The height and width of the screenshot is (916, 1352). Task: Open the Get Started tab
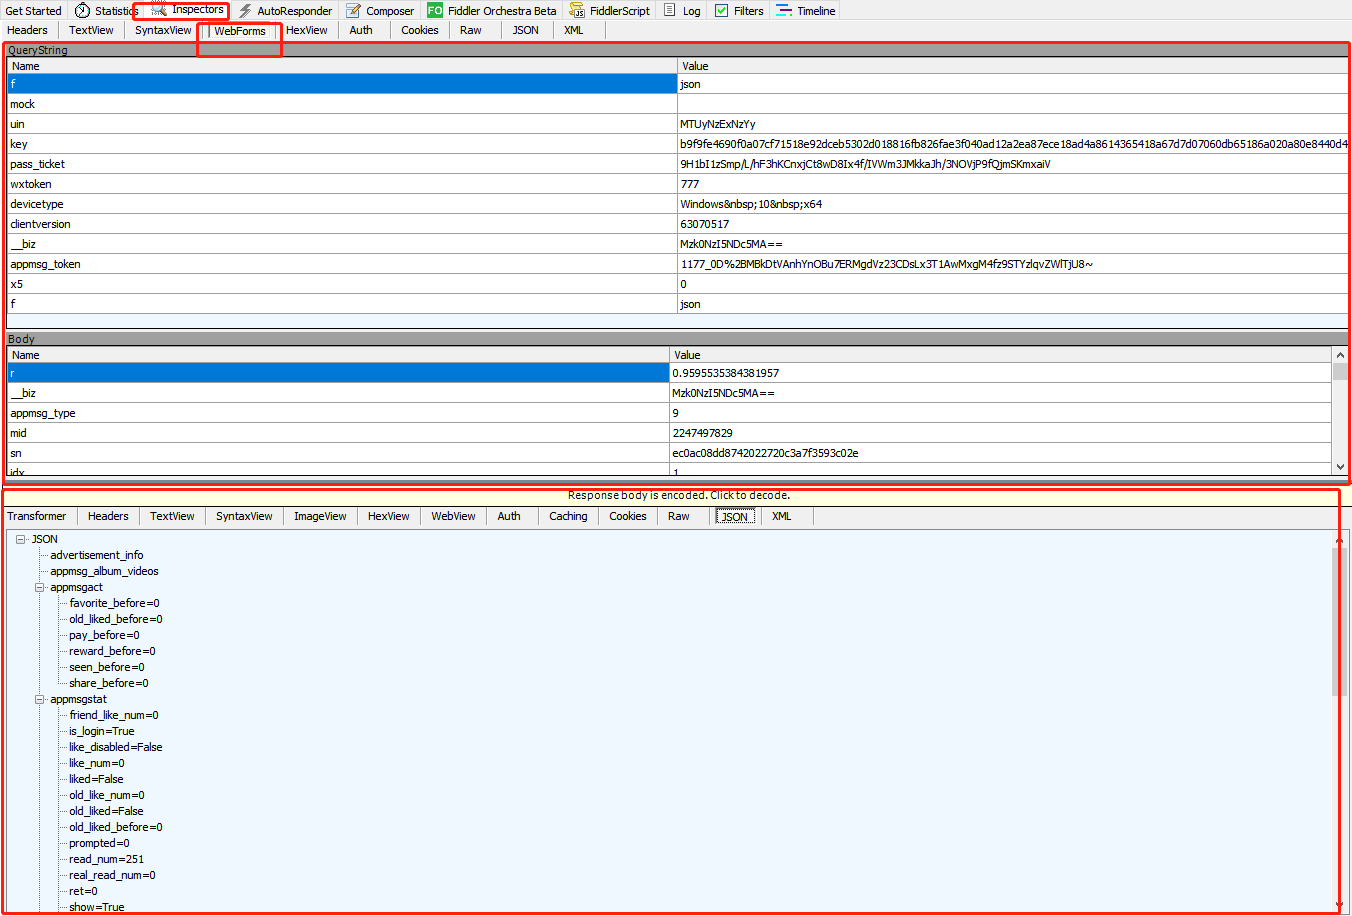tap(34, 11)
